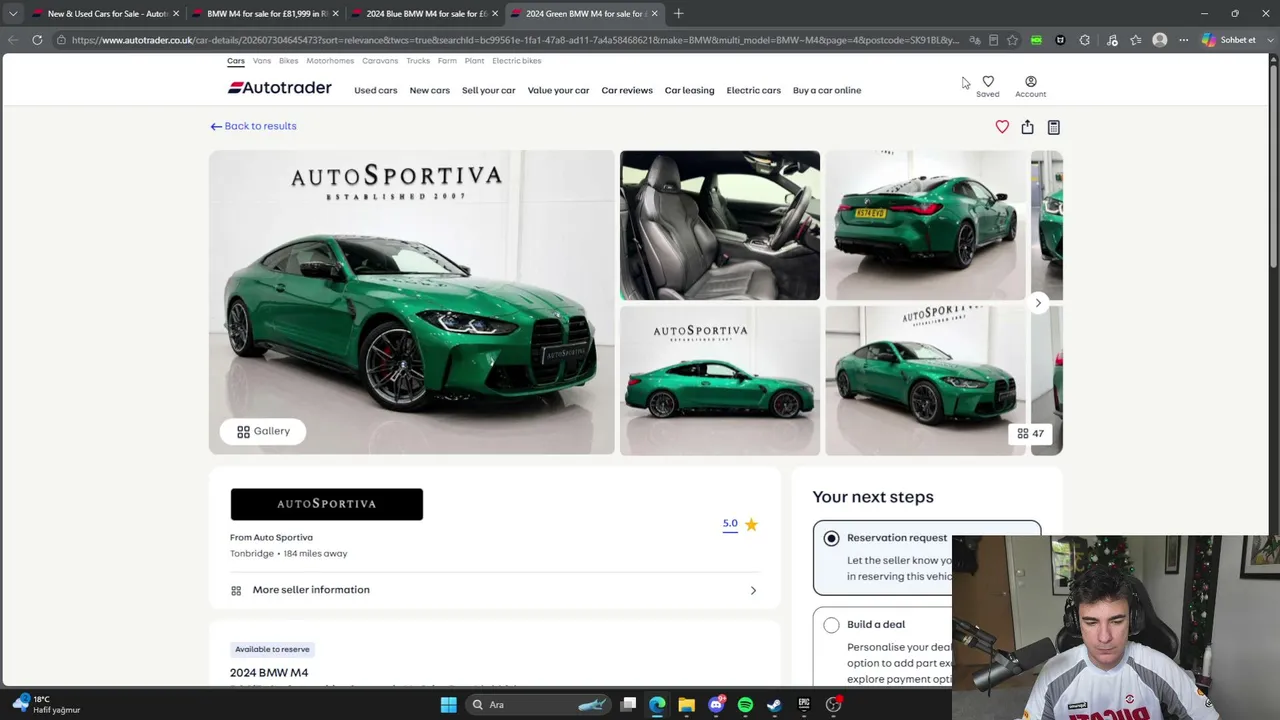The image size is (1280, 720).
Task: Open browser settings and more menu
Action: point(1184,40)
